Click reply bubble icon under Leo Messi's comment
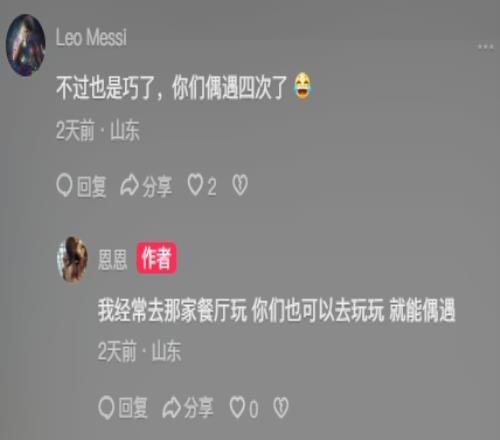Image resolution: width=500 pixels, height=440 pixels. [64, 186]
